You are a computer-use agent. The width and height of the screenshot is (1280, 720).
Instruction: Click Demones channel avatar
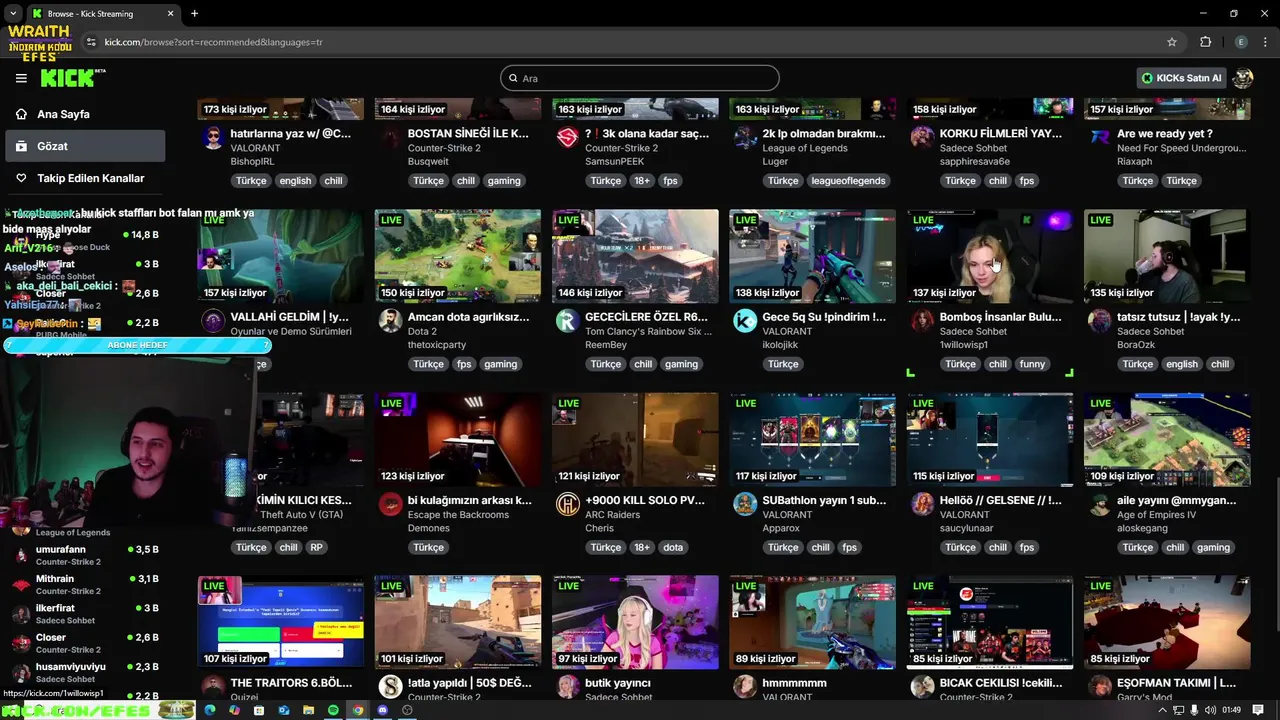[x=391, y=504]
